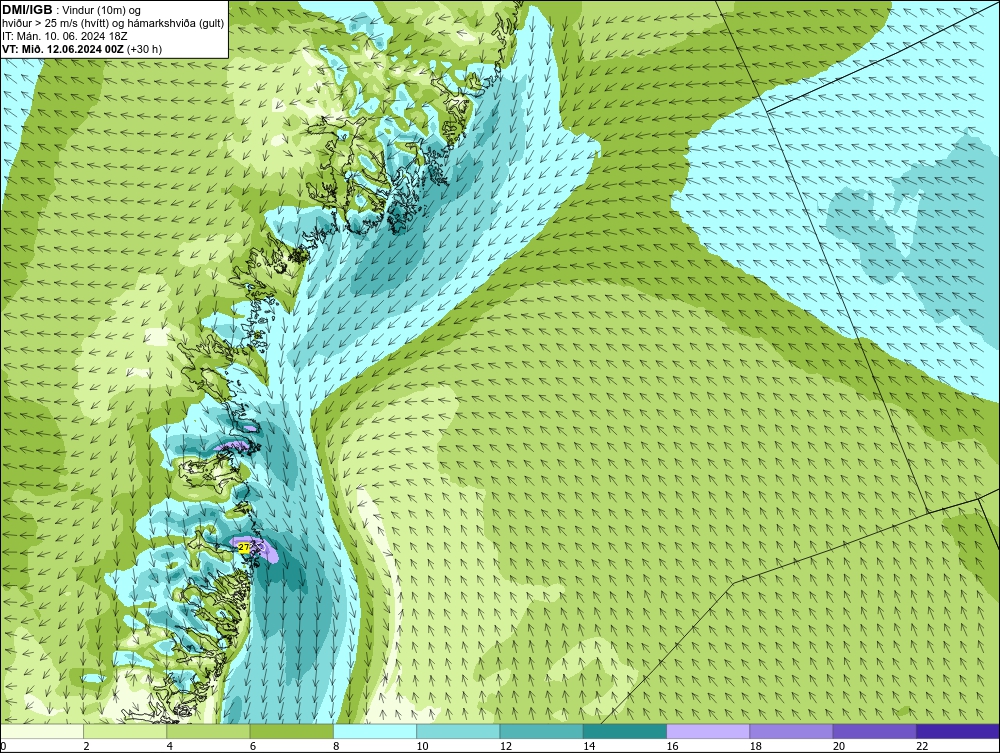Click legend scale value '0'
This screenshot has width=1000, height=753.
click(x=3, y=746)
